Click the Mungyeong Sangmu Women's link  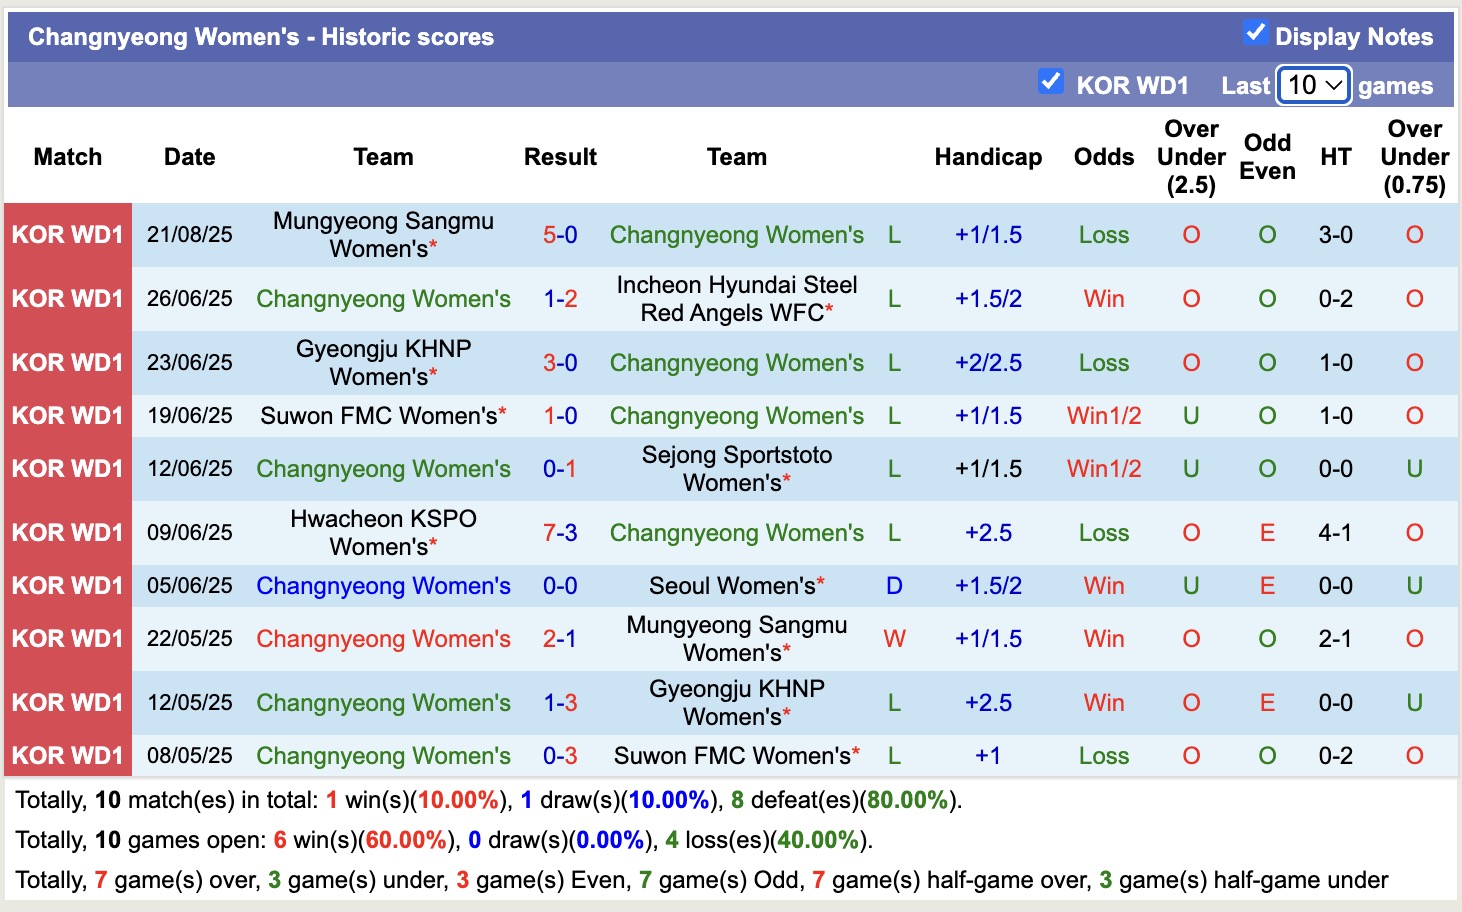click(x=383, y=235)
